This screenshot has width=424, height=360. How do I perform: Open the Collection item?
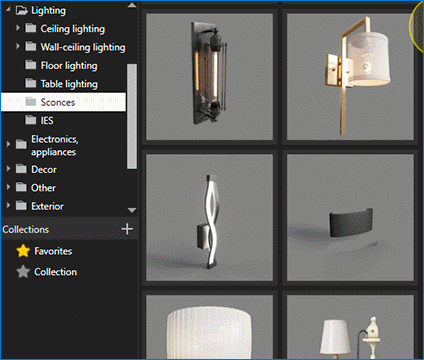click(x=55, y=272)
